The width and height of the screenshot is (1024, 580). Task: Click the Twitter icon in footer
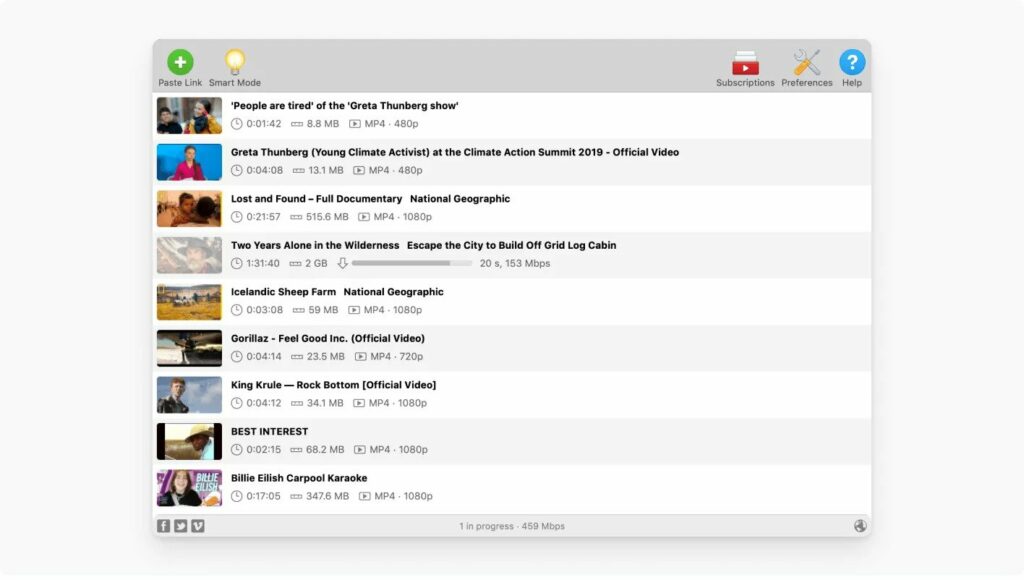click(x=181, y=526)
